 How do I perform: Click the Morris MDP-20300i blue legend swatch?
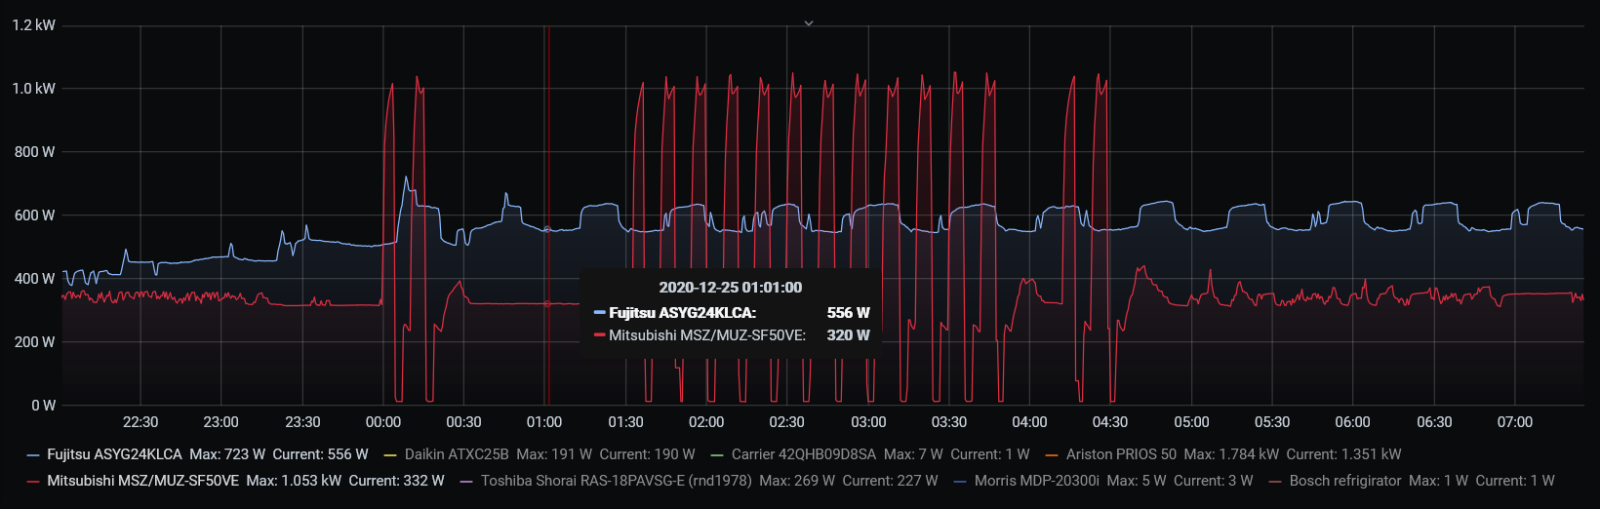(960, 482)
